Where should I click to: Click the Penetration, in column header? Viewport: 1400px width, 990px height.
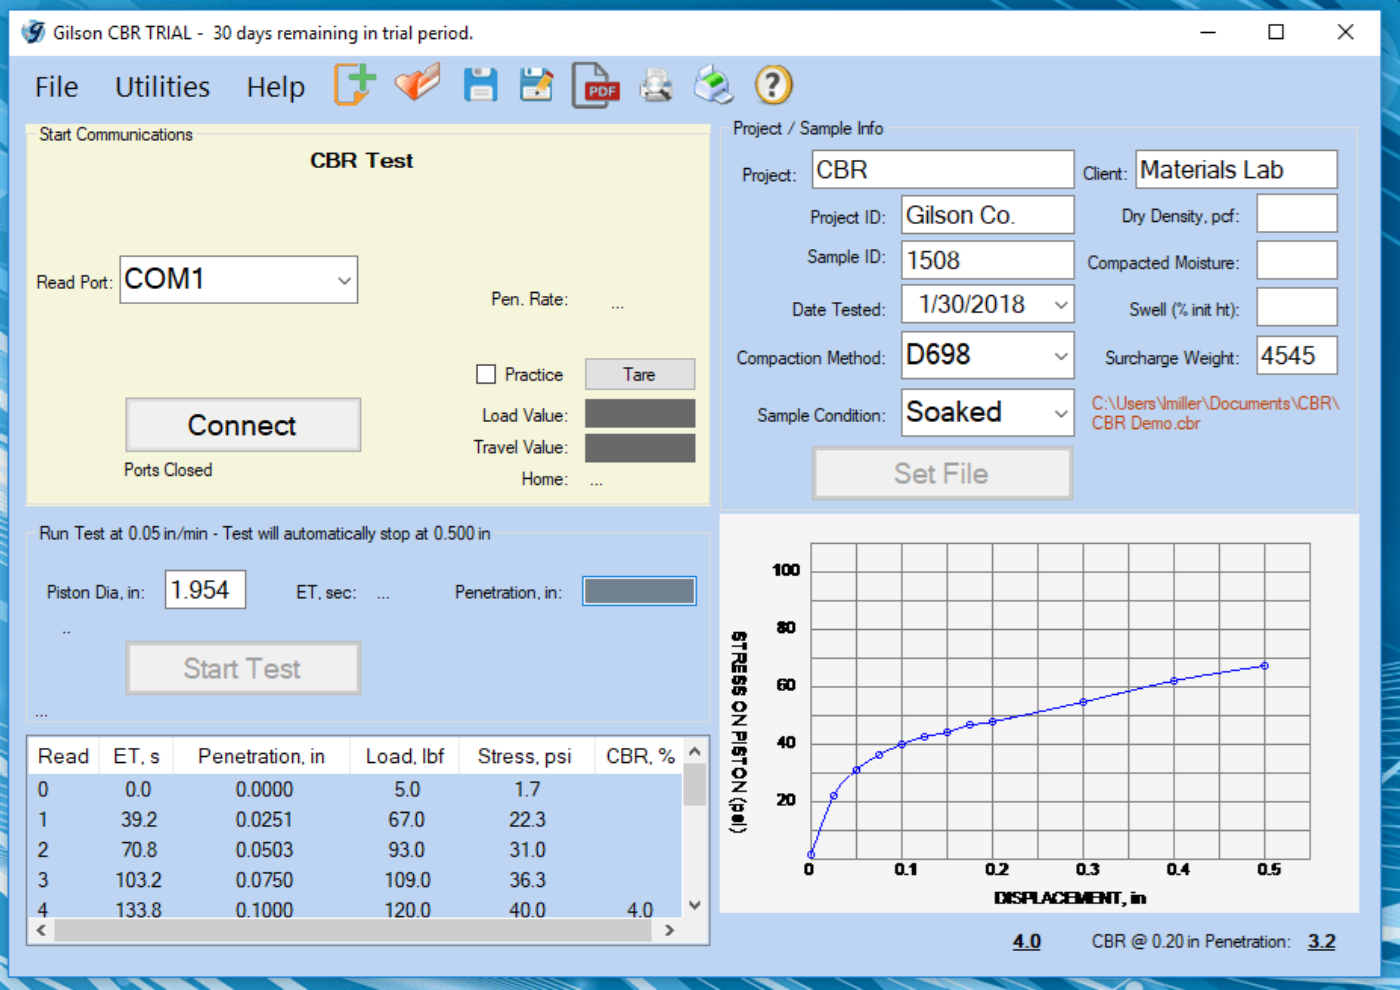(x=261, y=756)
